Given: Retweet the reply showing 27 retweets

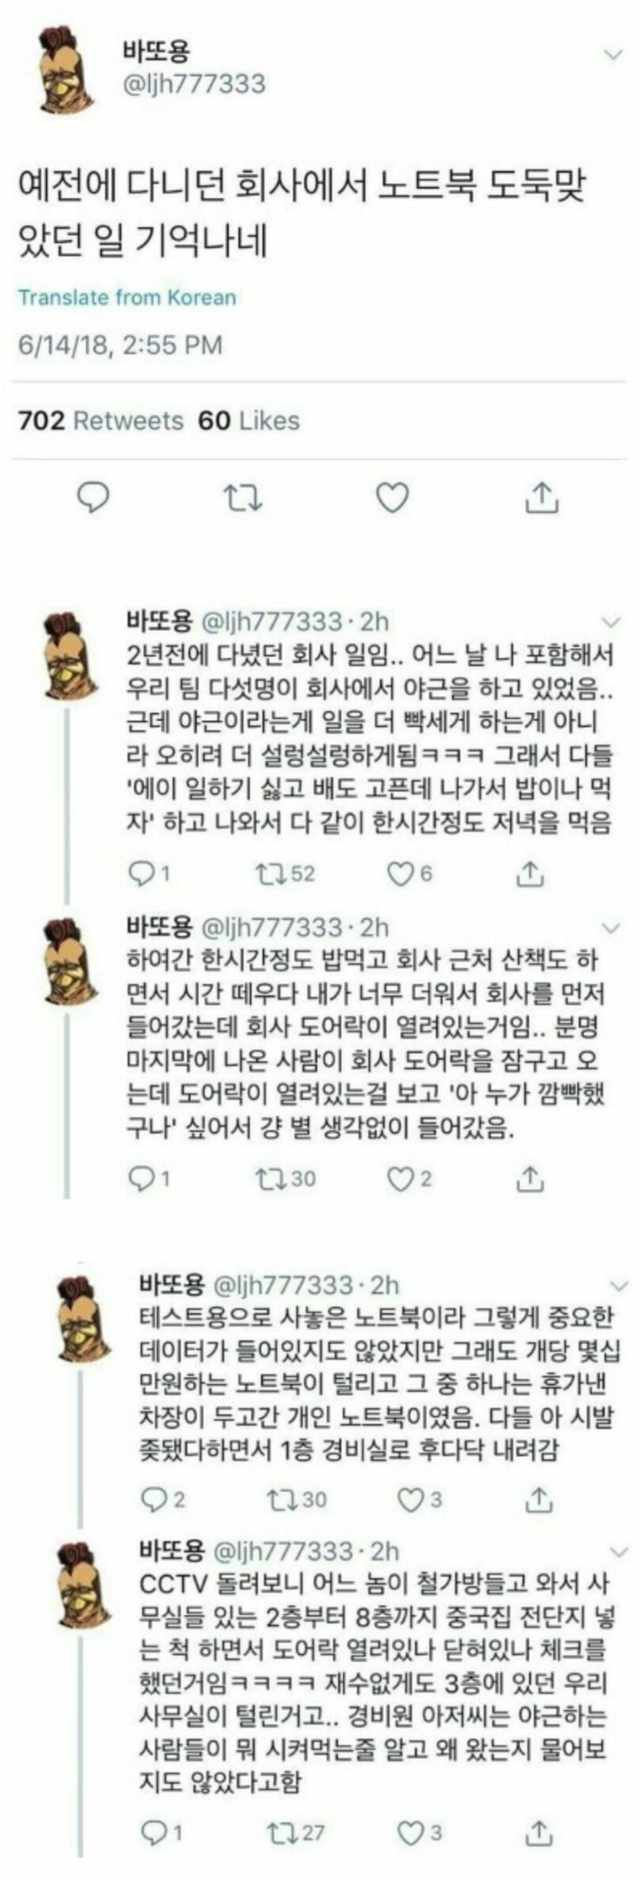Looking at the screenshot, I should 281,1832.
